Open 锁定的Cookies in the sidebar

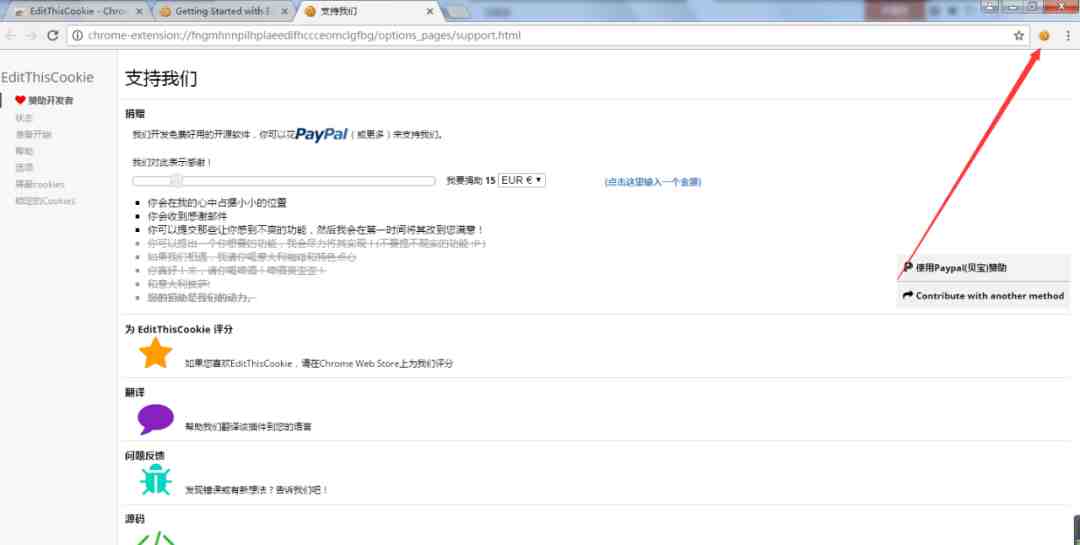click(45, 201)
